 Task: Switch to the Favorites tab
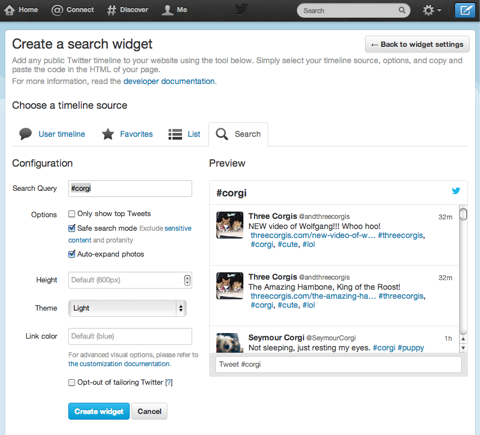[x=127, y=134]
